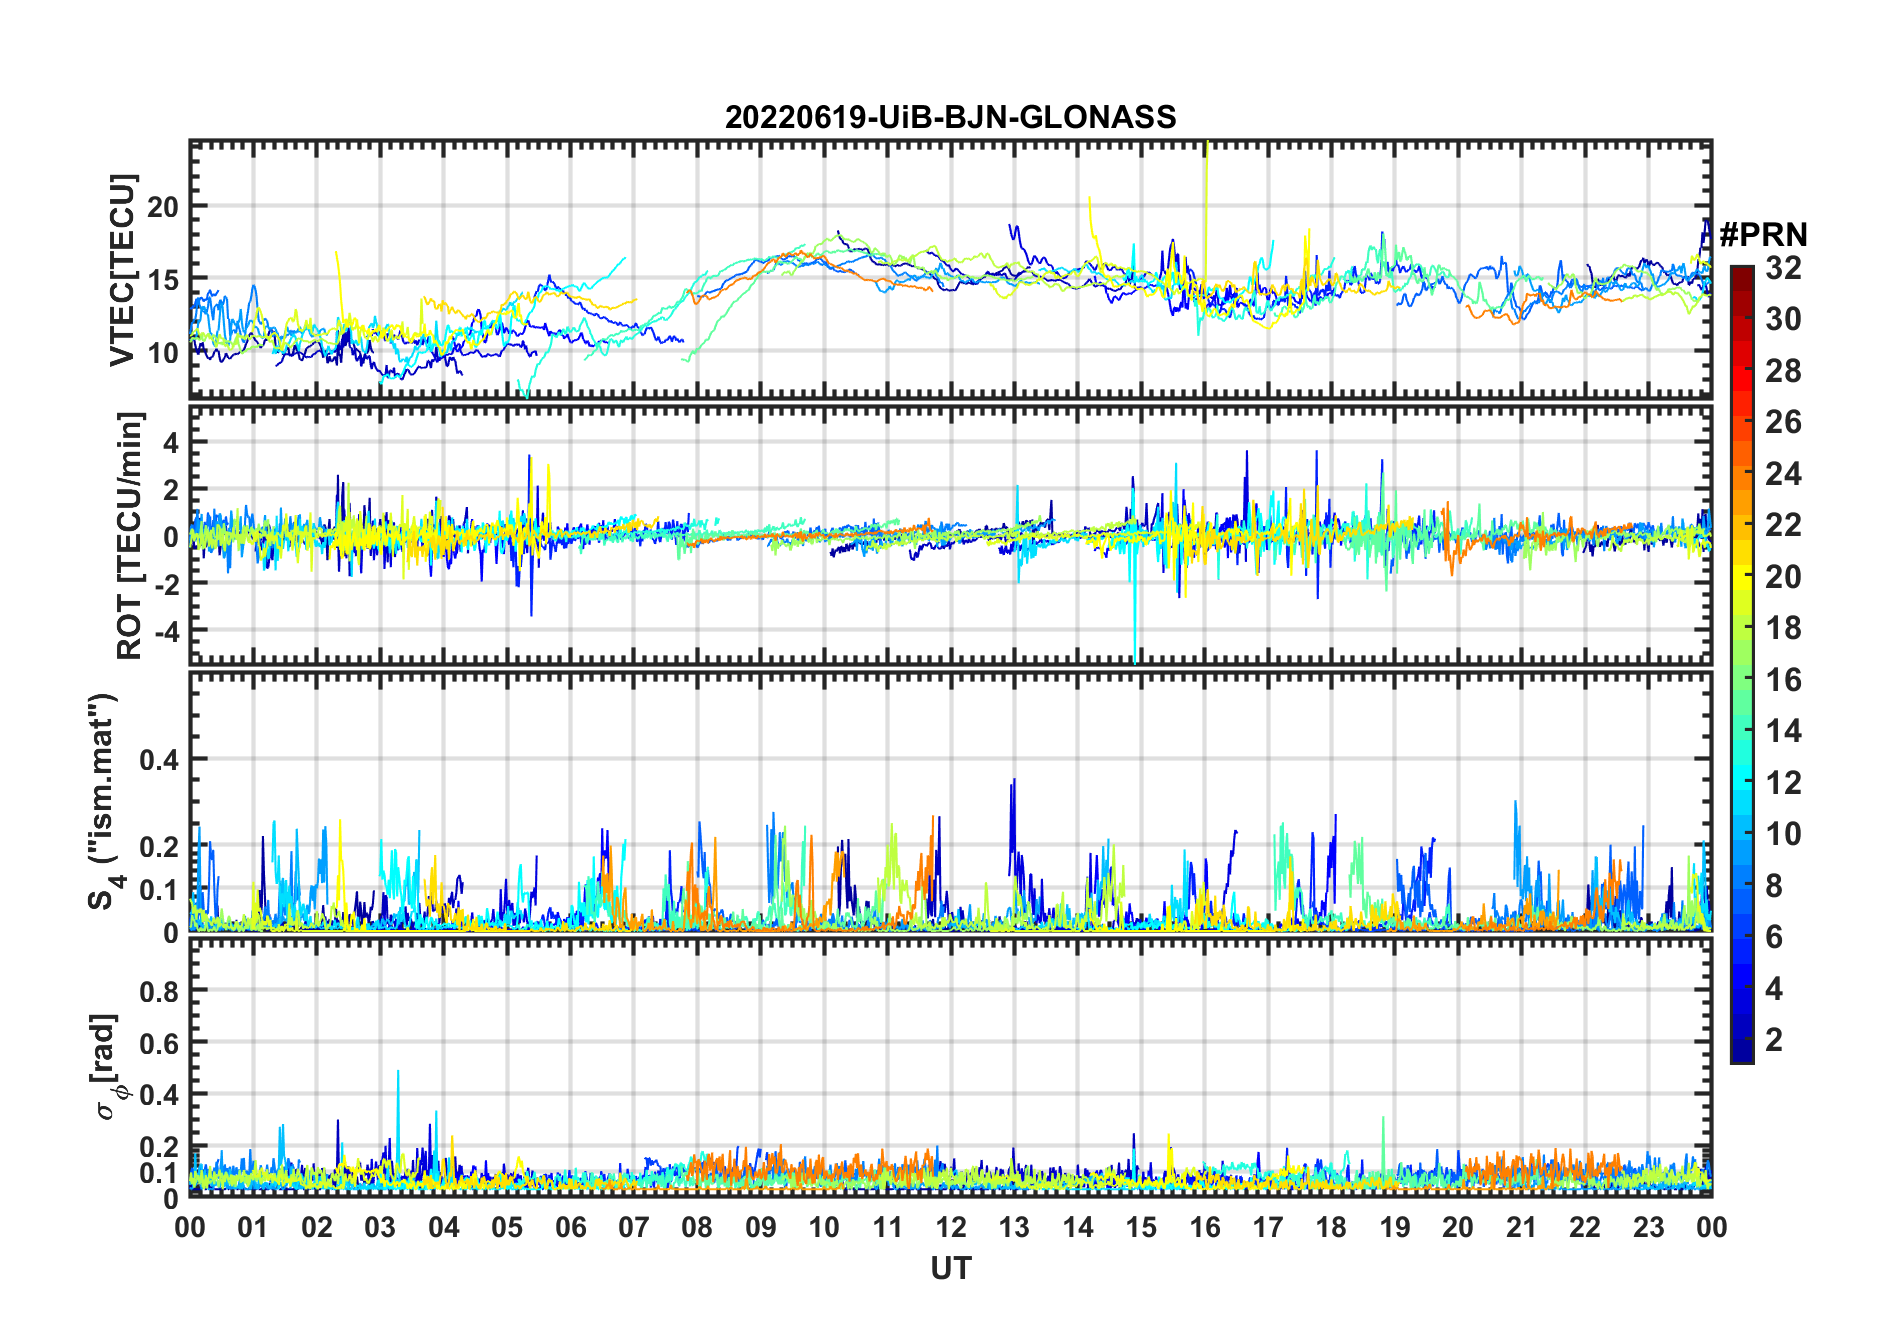The width and height of the screenshot is (1902, 1330).
Task: Click the S4 ("ism.mat") y-axis label
Action: [x=103, y=802]
